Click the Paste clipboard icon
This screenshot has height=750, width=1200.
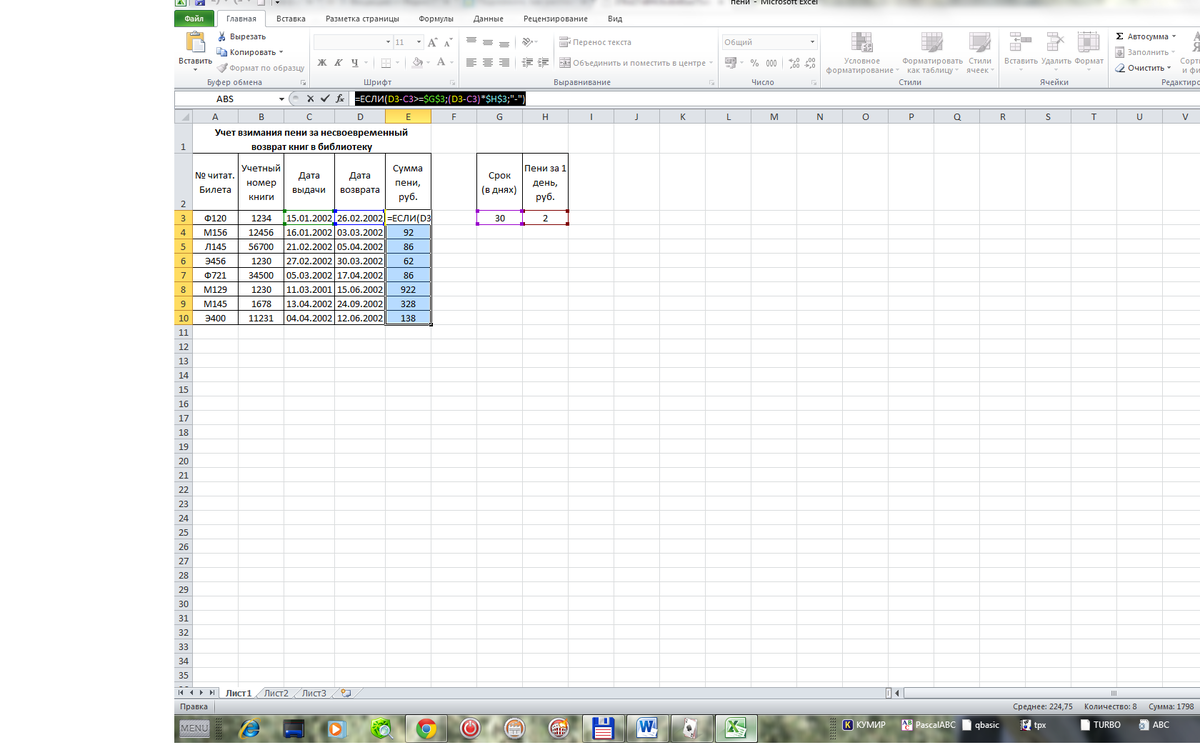pos(194,42)
